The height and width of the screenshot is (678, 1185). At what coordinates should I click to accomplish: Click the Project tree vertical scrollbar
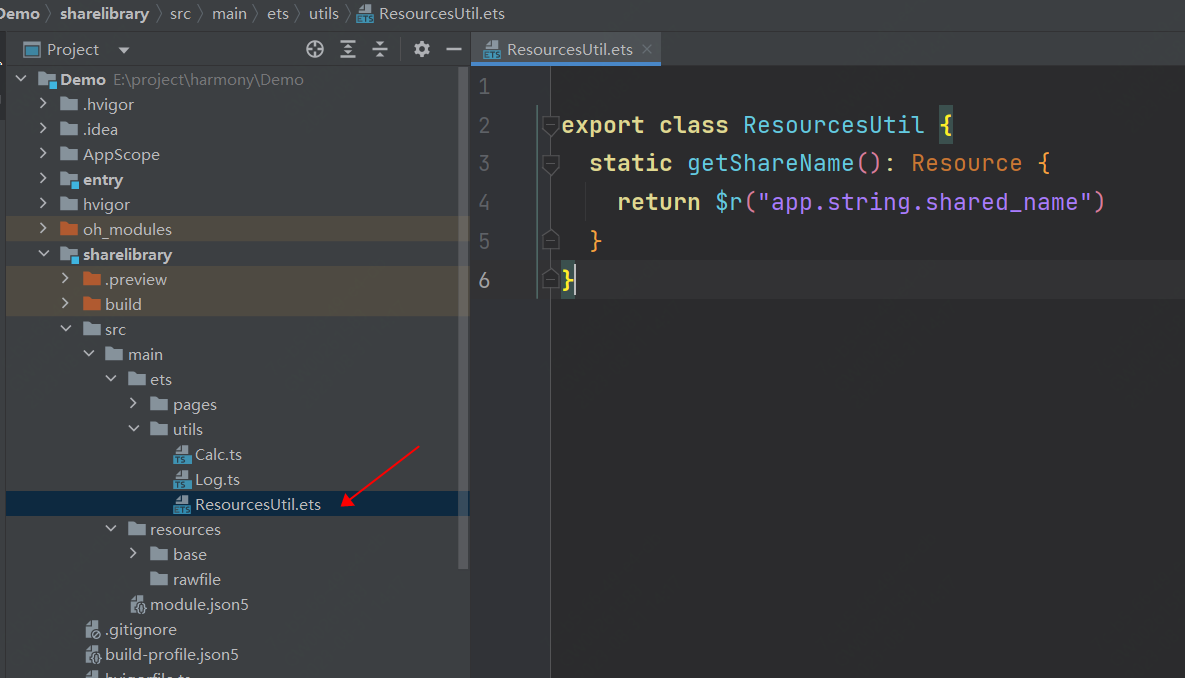click(x=463, y=317)
